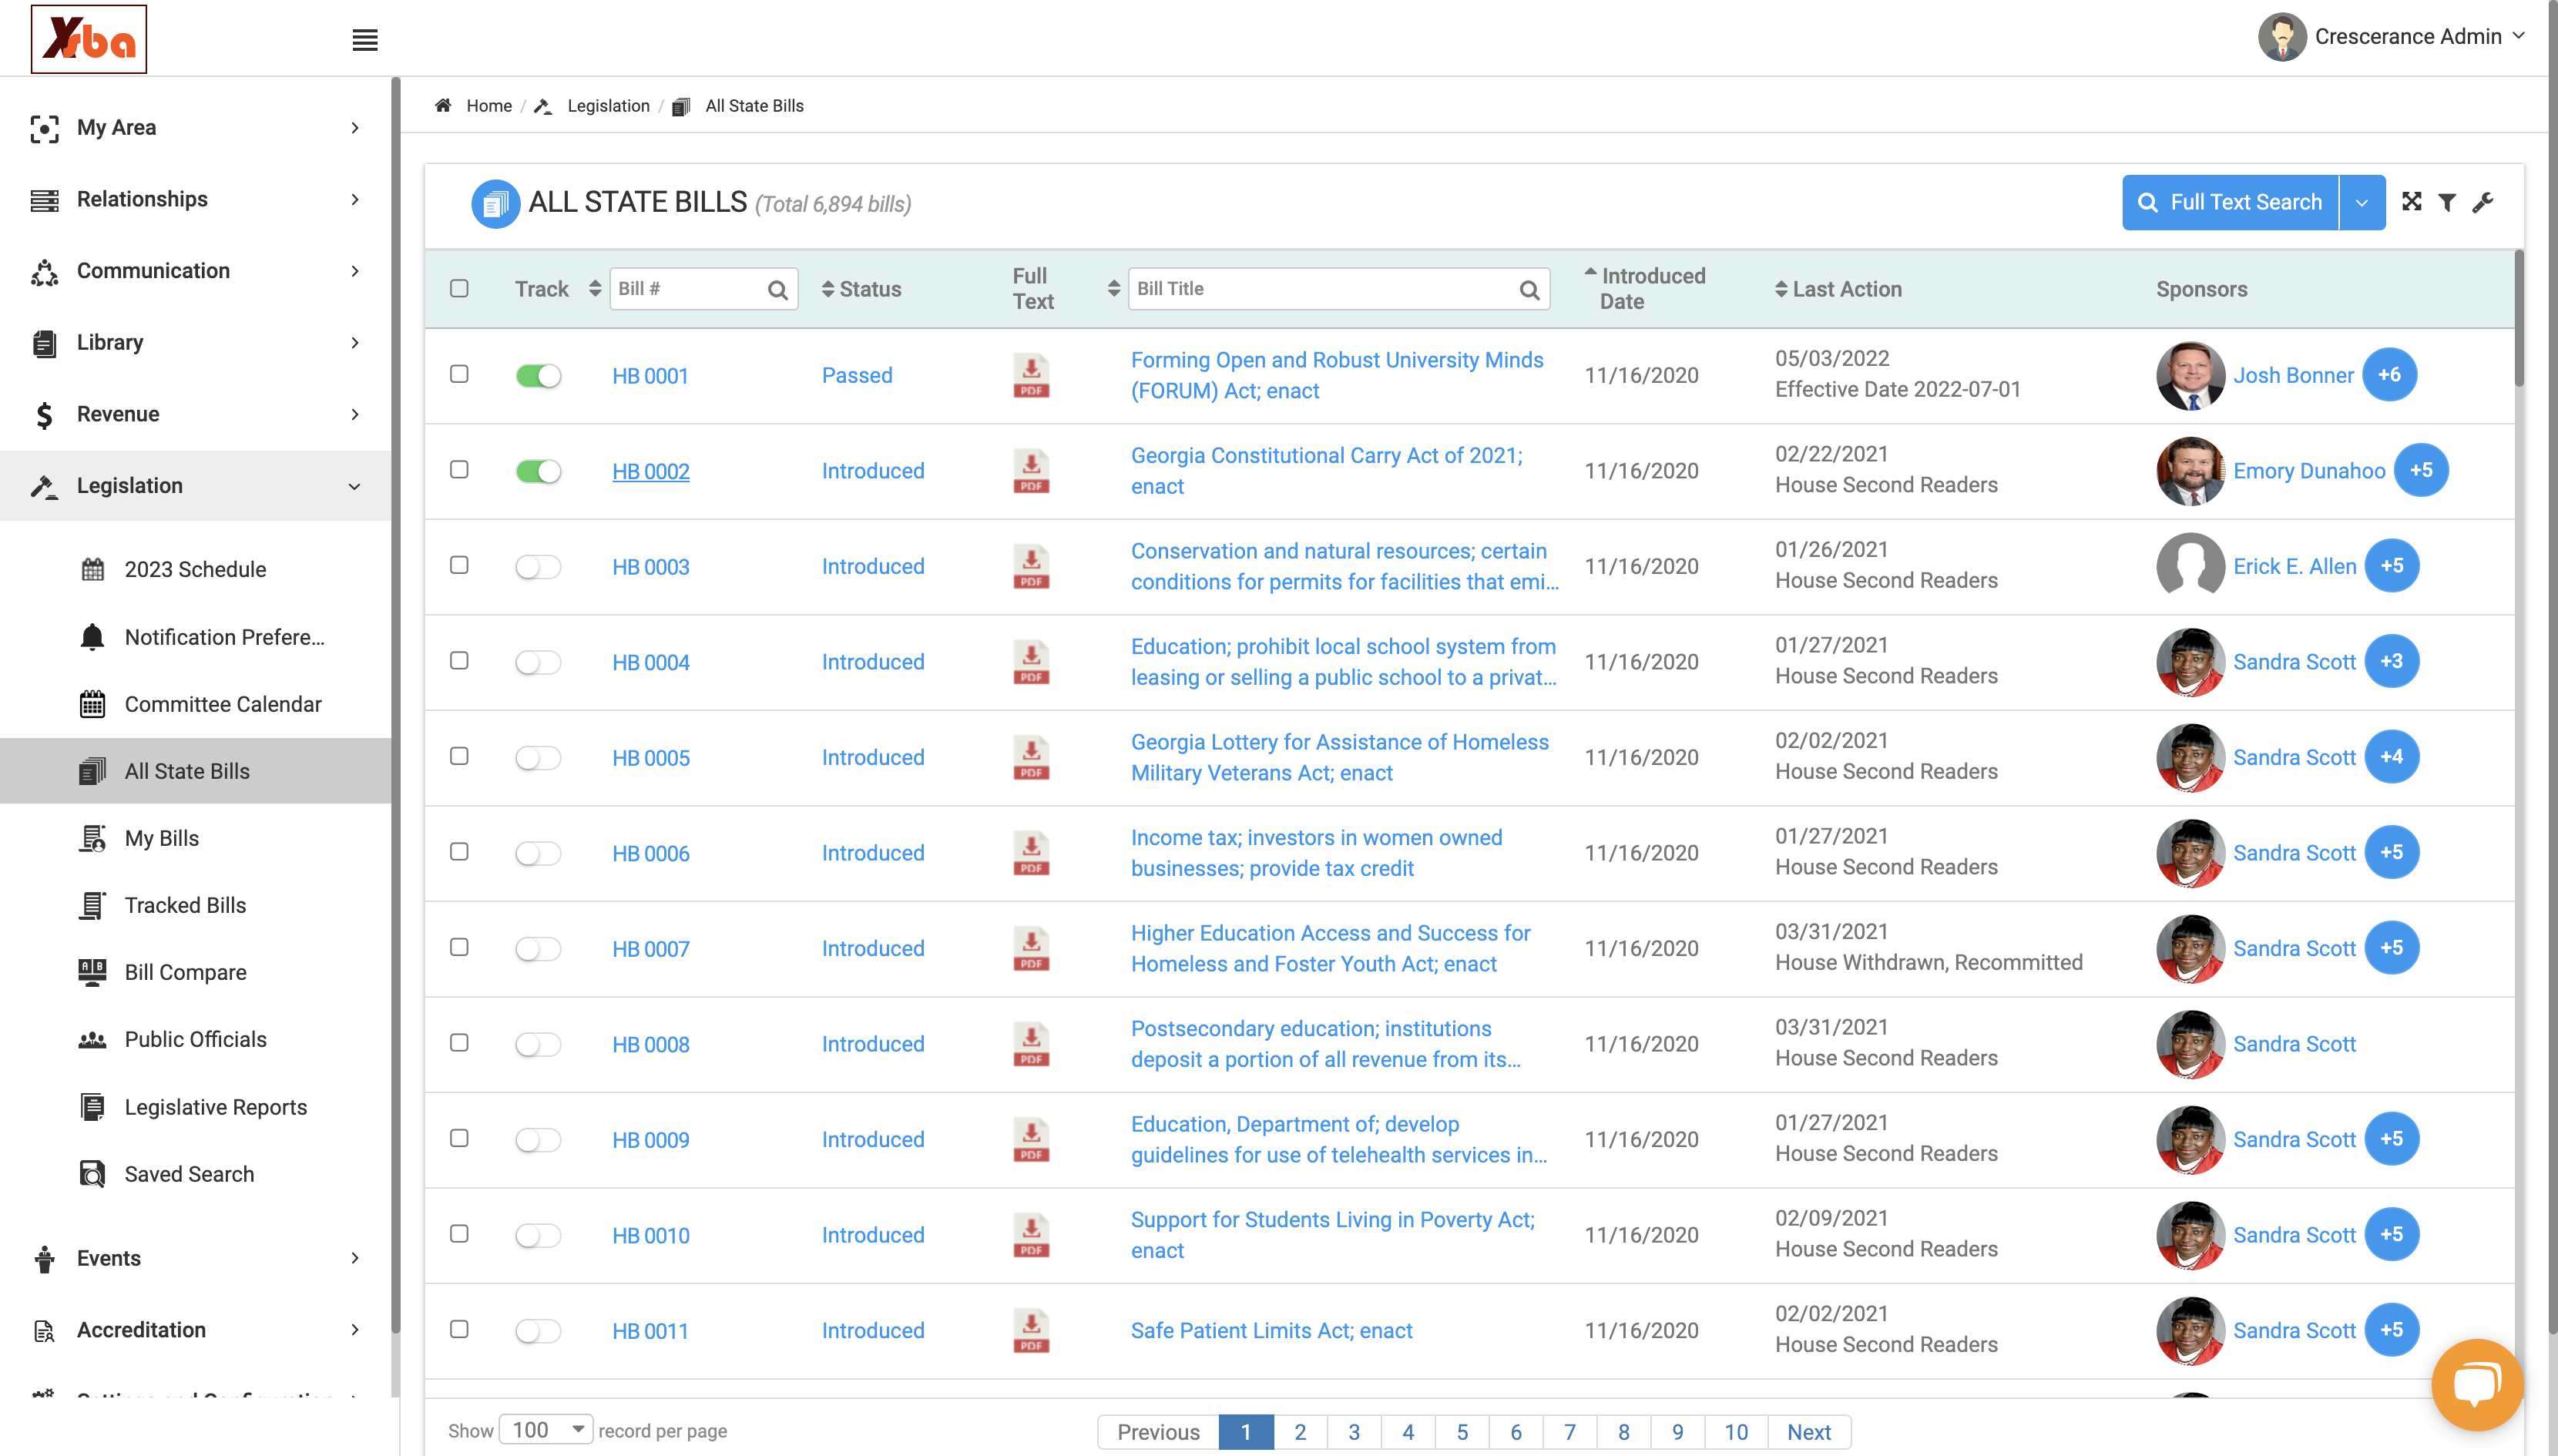Download the HB 0003 full text PDF
The width and height of the screenshot is (2558, 1456).
point(1031,566)
